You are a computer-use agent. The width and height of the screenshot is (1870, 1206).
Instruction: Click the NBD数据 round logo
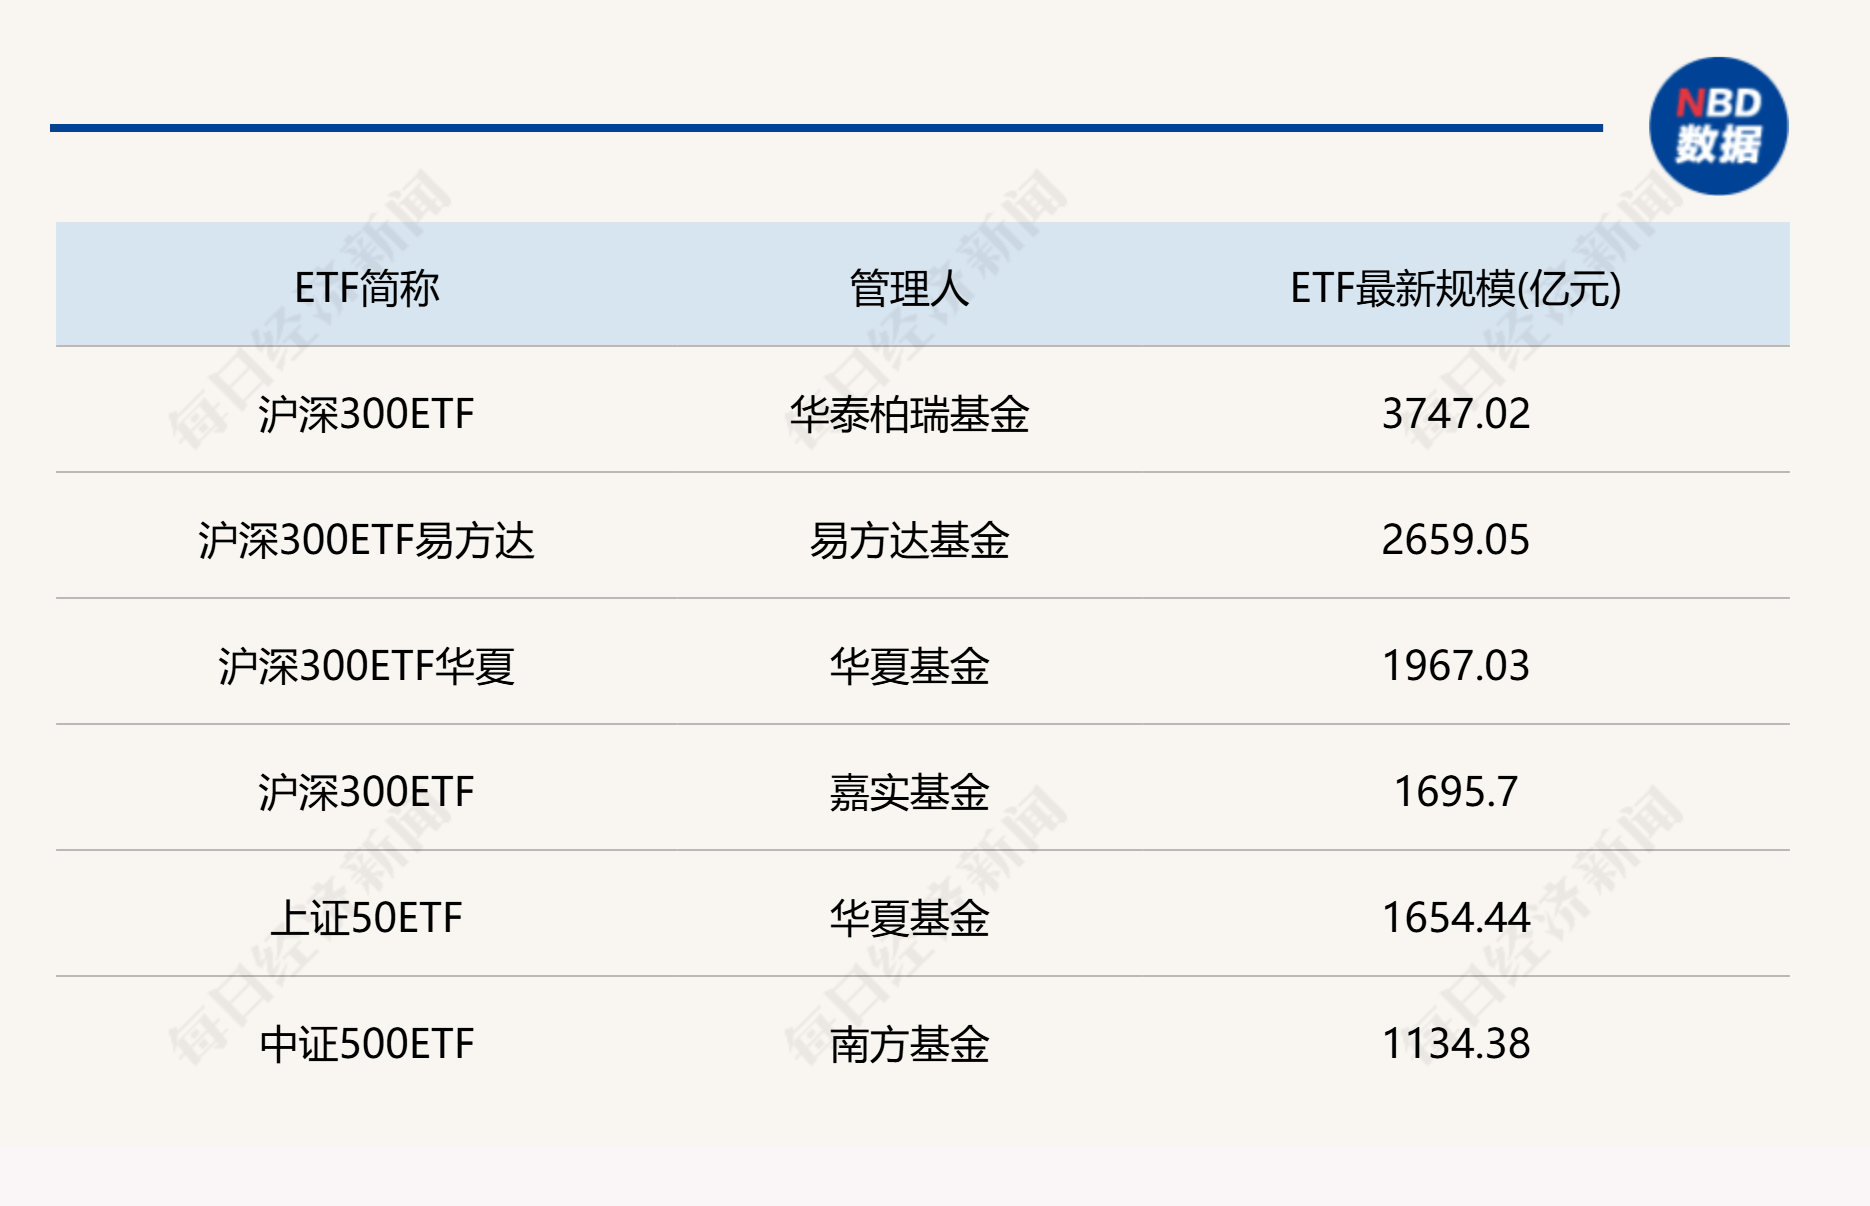(x=1718, y=126)
